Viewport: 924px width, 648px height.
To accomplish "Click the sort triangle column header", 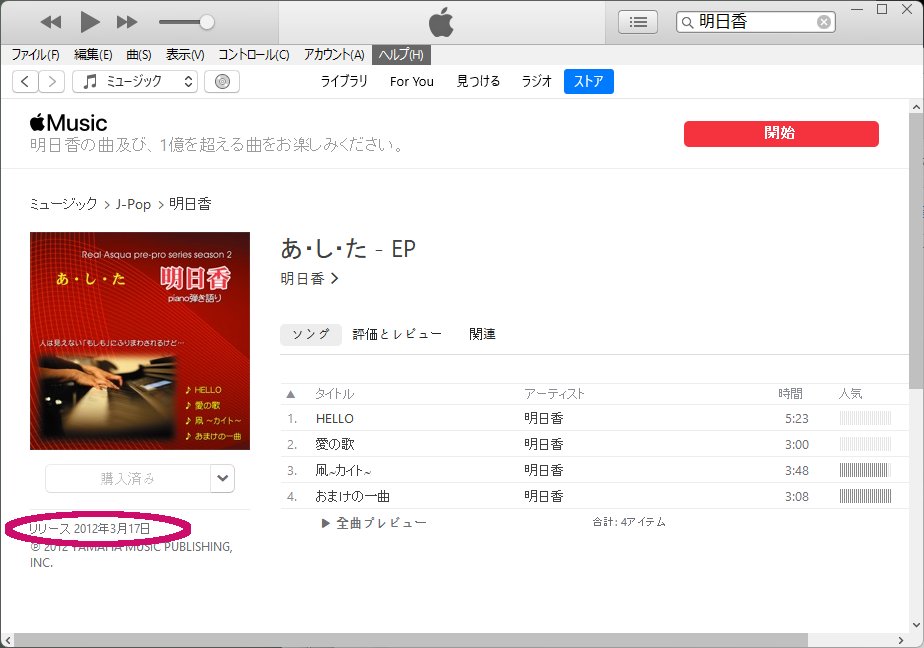I will [x=291, y=394].
